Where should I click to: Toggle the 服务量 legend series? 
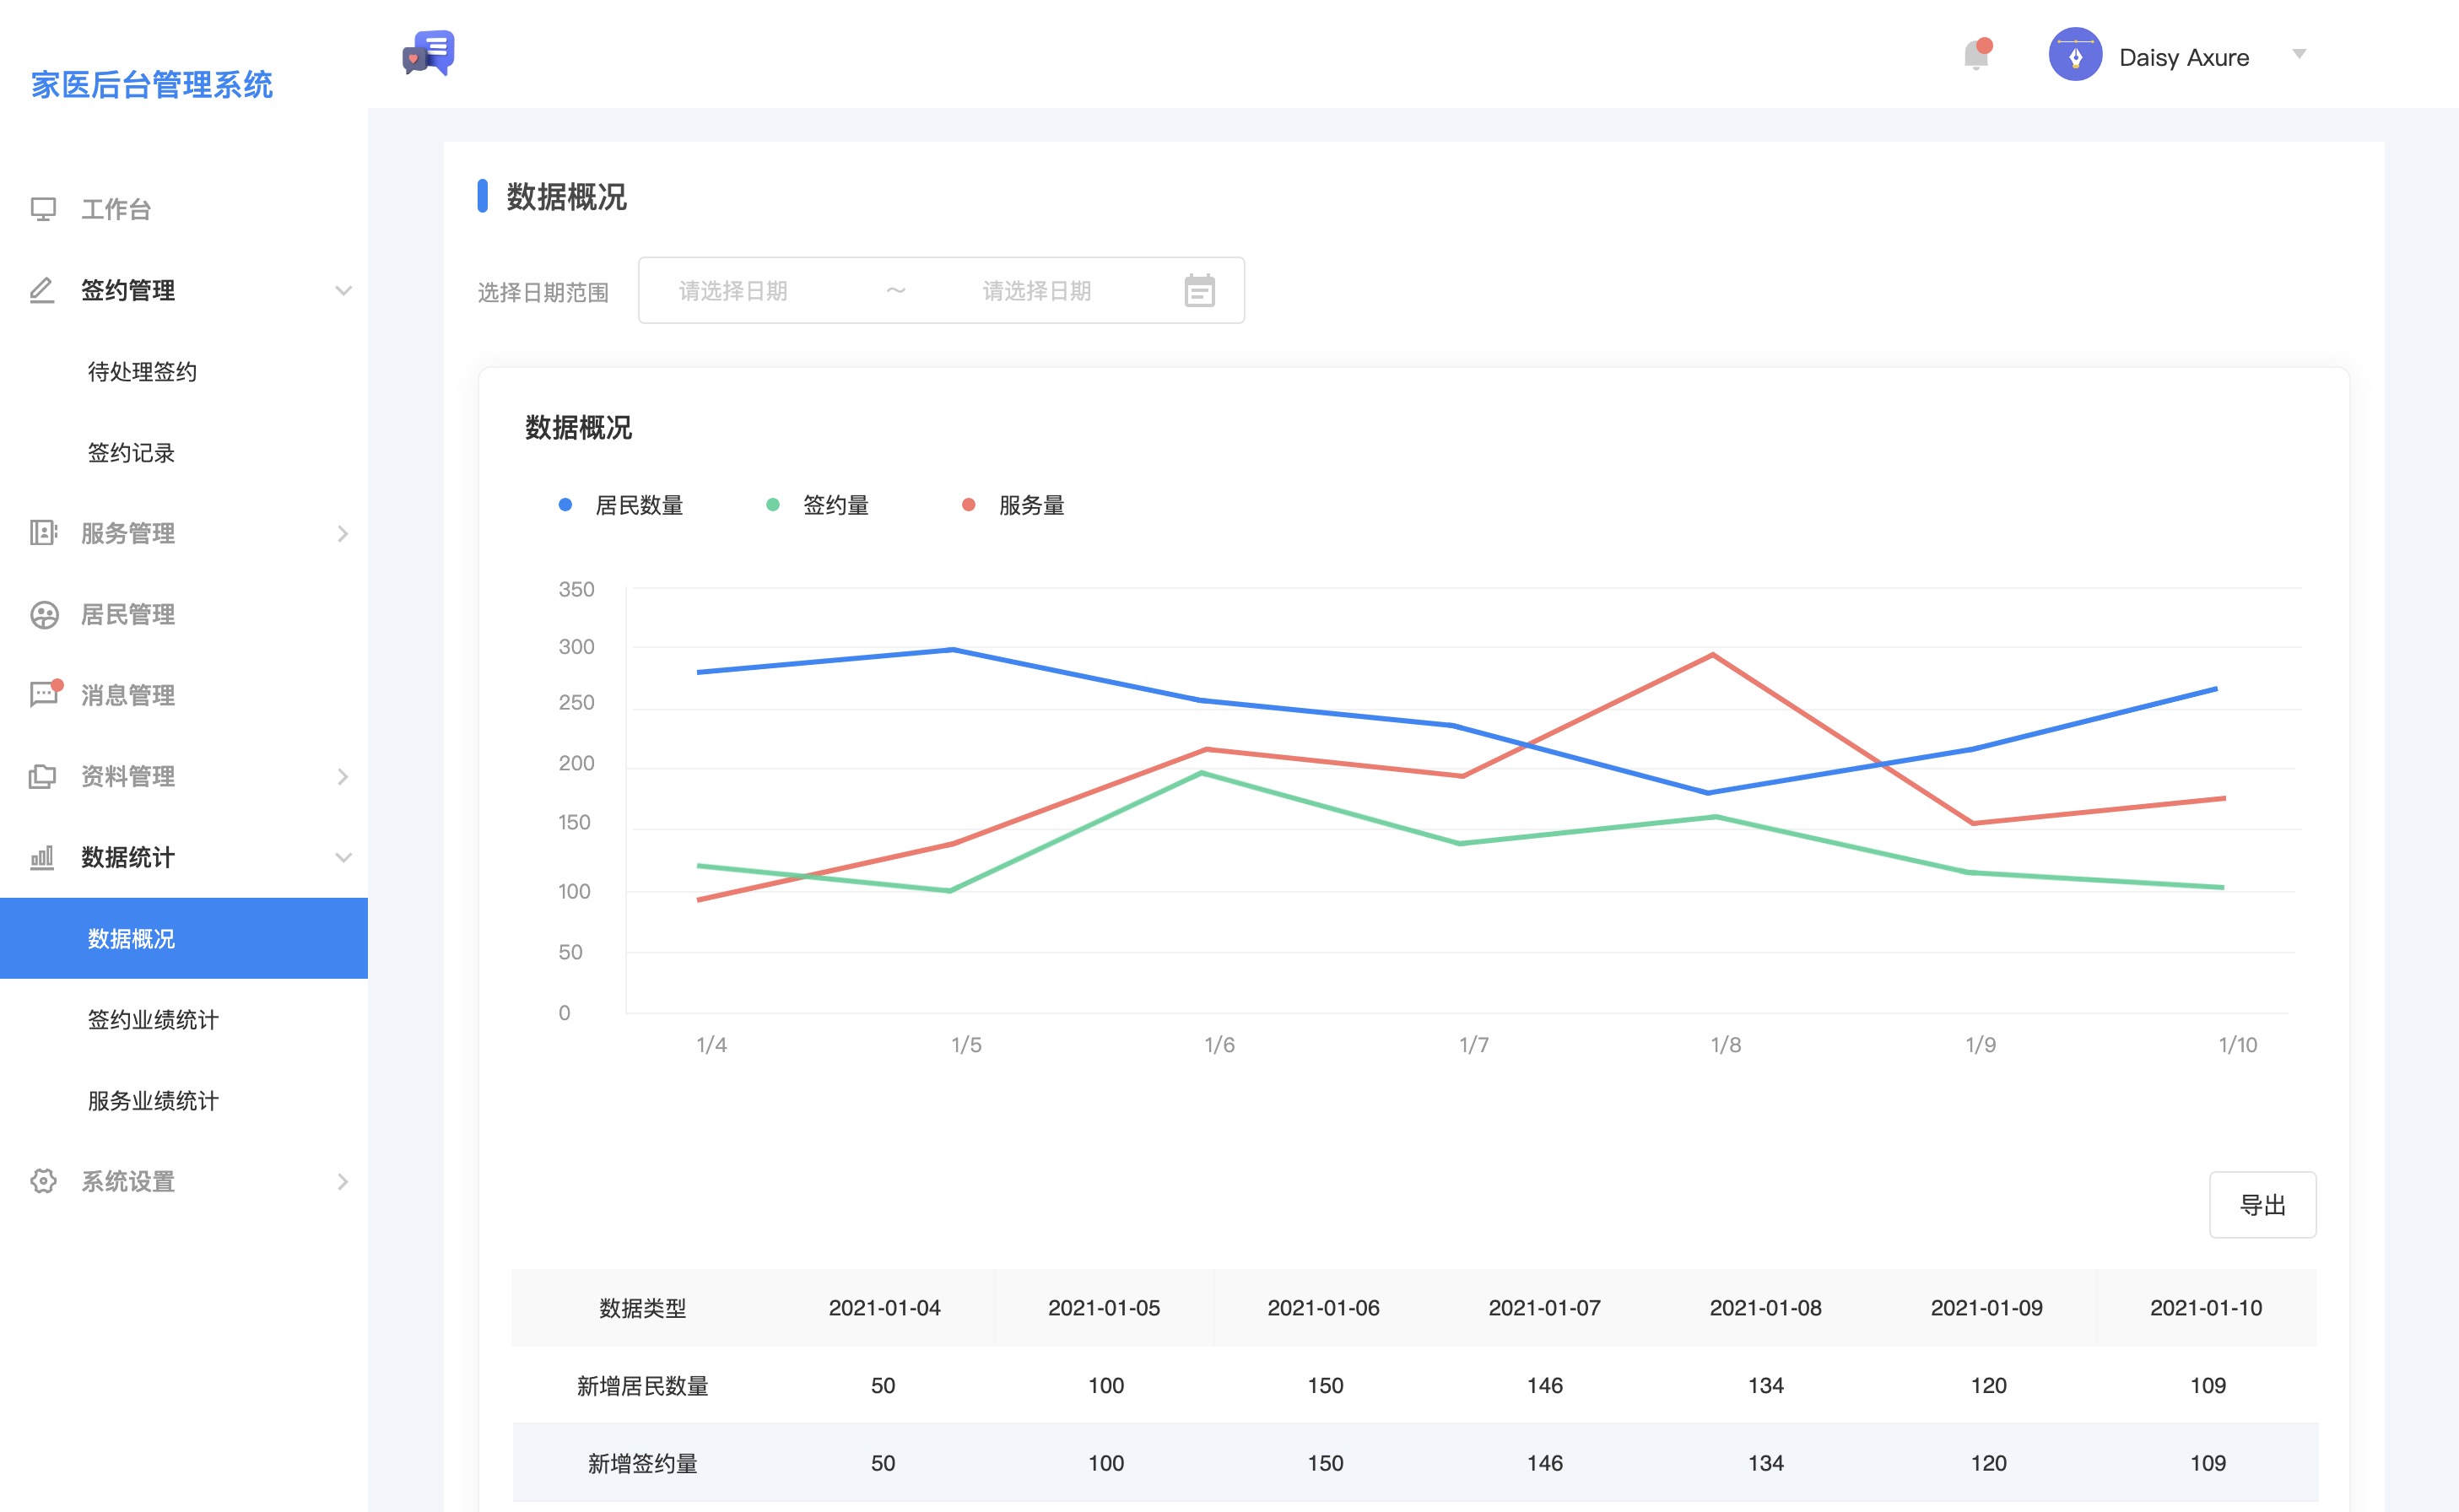point(1013,505)
